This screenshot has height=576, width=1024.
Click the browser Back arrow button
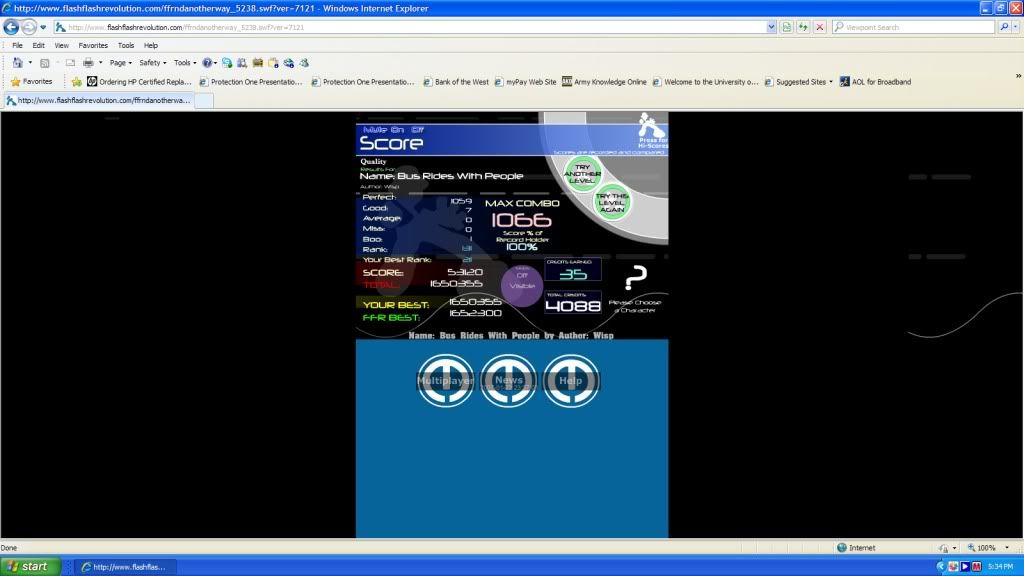tap(12, 27)
